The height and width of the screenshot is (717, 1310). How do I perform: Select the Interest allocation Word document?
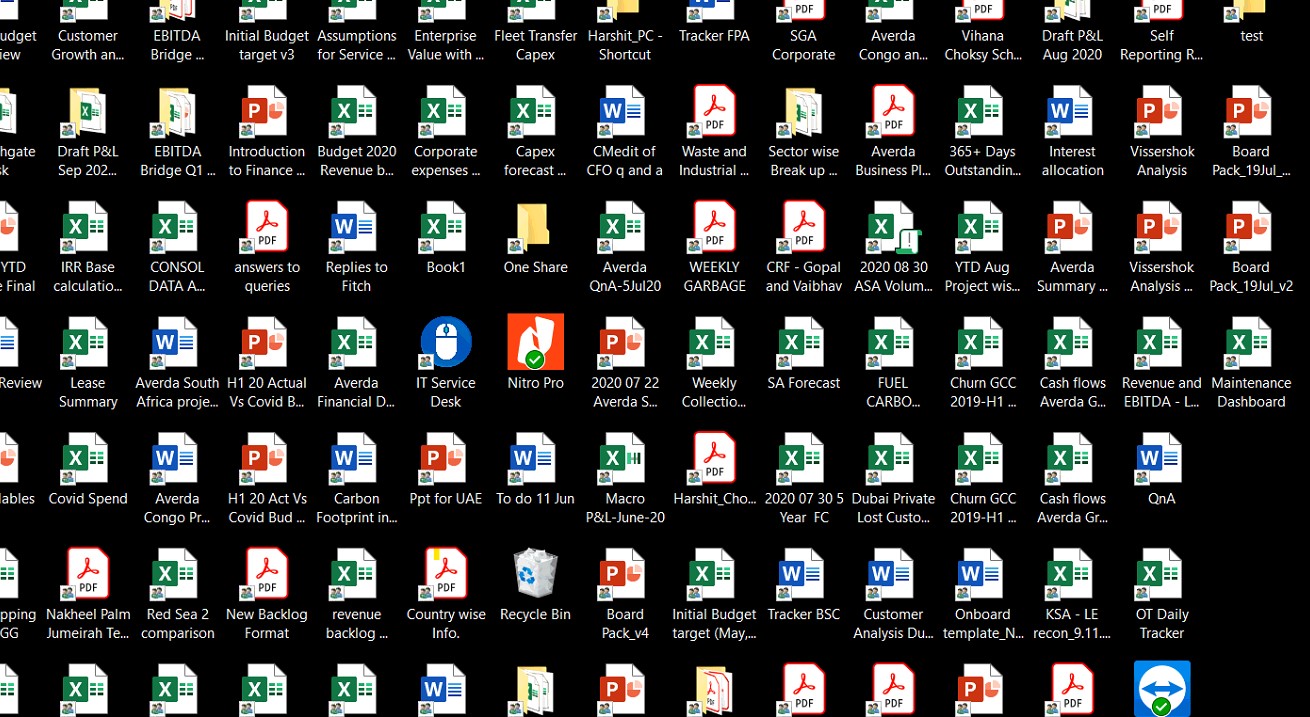tap(1072, 110)
